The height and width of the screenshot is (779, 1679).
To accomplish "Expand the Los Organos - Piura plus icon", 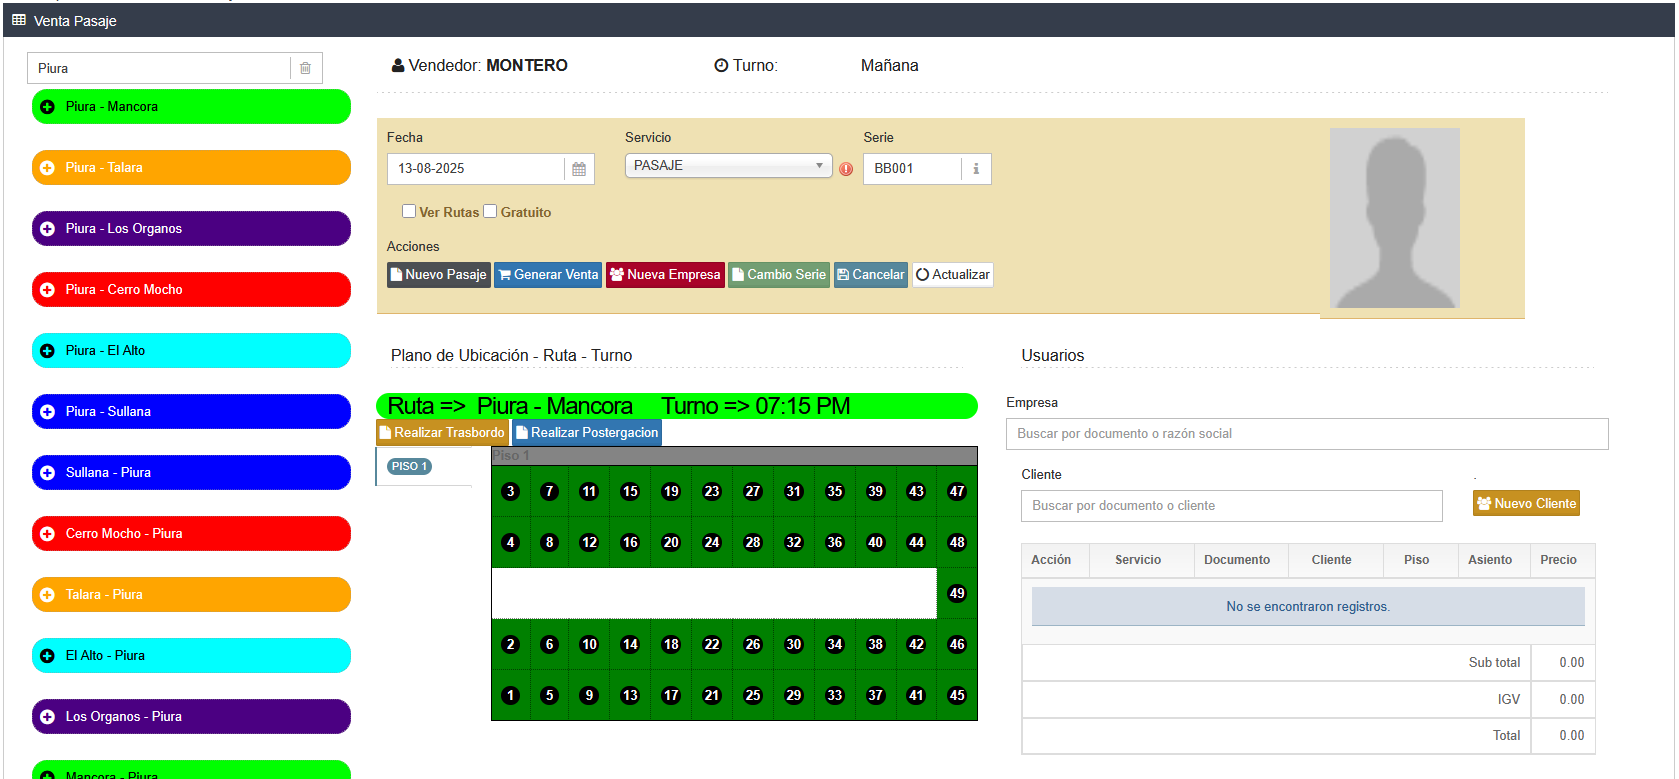I will [x=47, y=717].
